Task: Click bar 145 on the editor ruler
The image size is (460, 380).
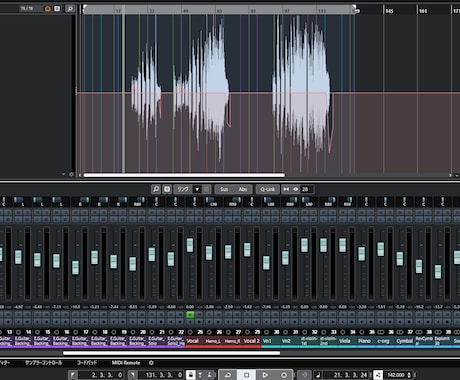Action: pyautogui.click(x=389, y=11)
